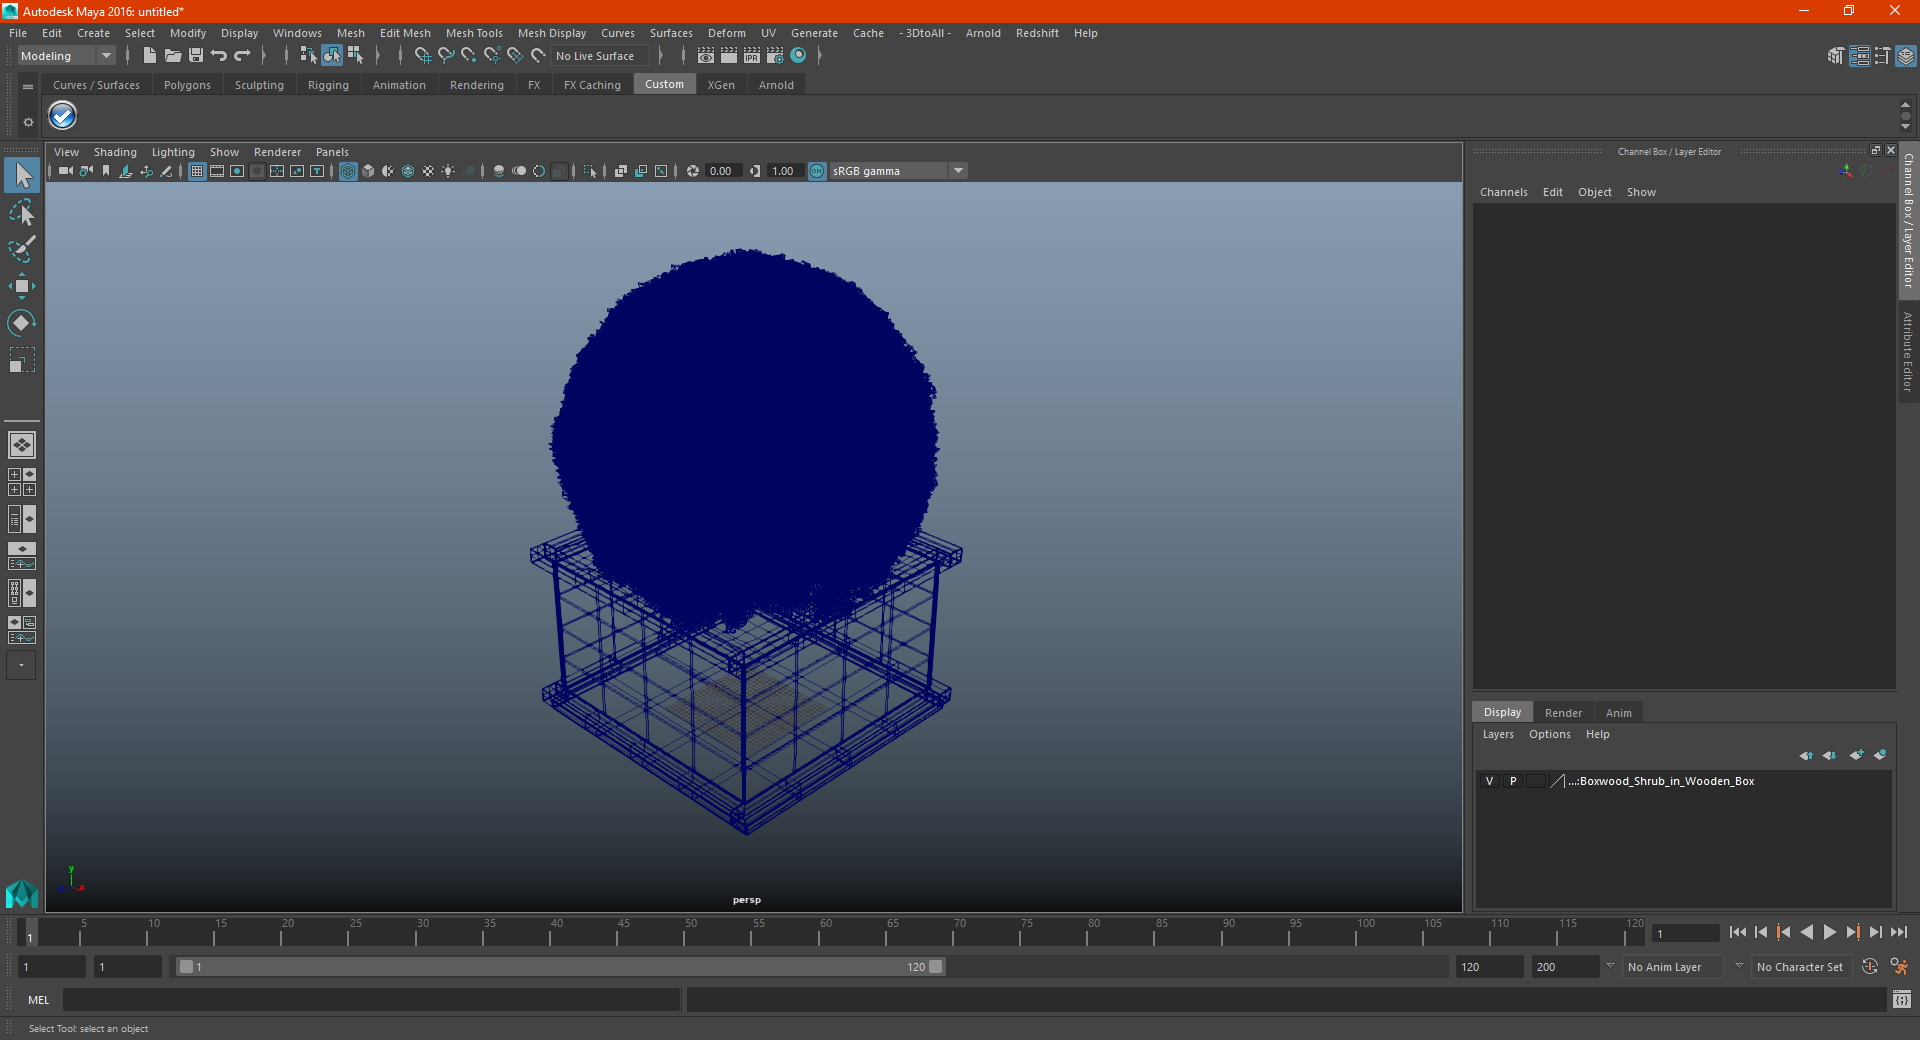Select by component type icon

355,56
